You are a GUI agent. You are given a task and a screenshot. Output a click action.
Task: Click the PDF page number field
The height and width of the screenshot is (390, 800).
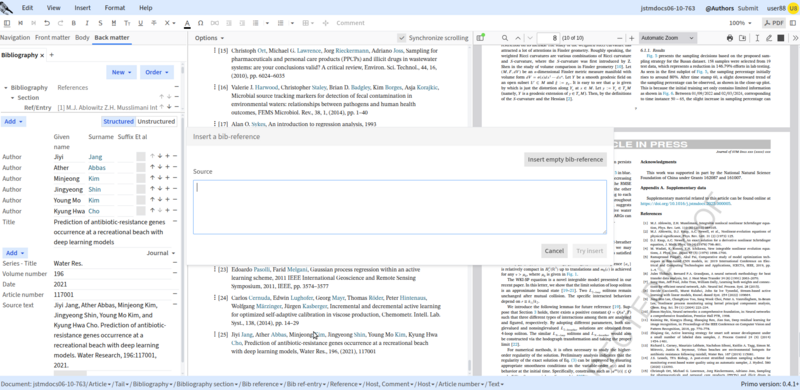(x=548, y=38)
